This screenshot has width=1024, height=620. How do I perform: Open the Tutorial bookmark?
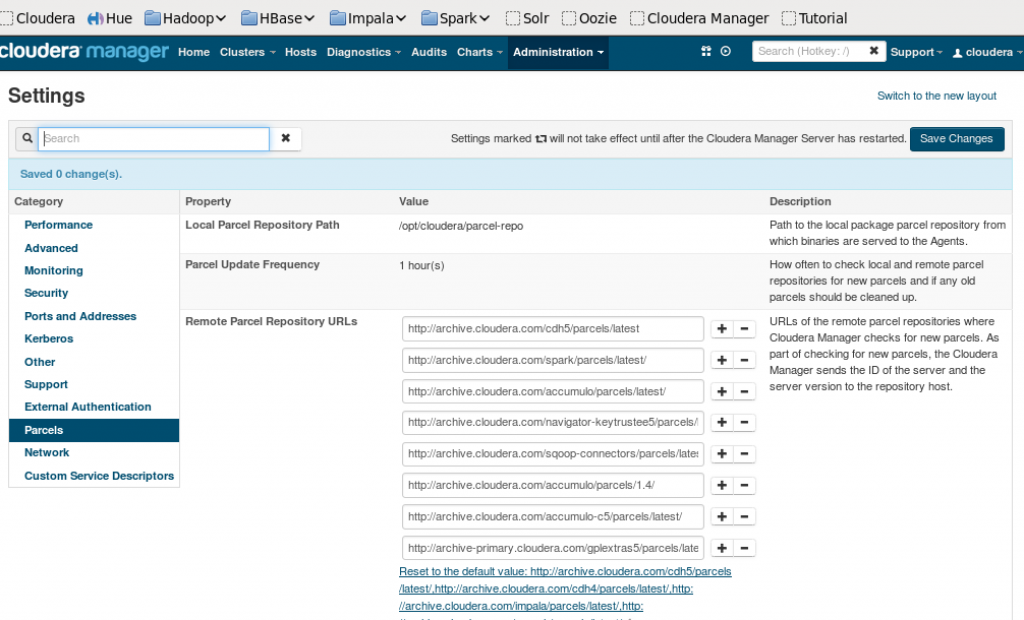pyautogui.click(x=814, y=18)
